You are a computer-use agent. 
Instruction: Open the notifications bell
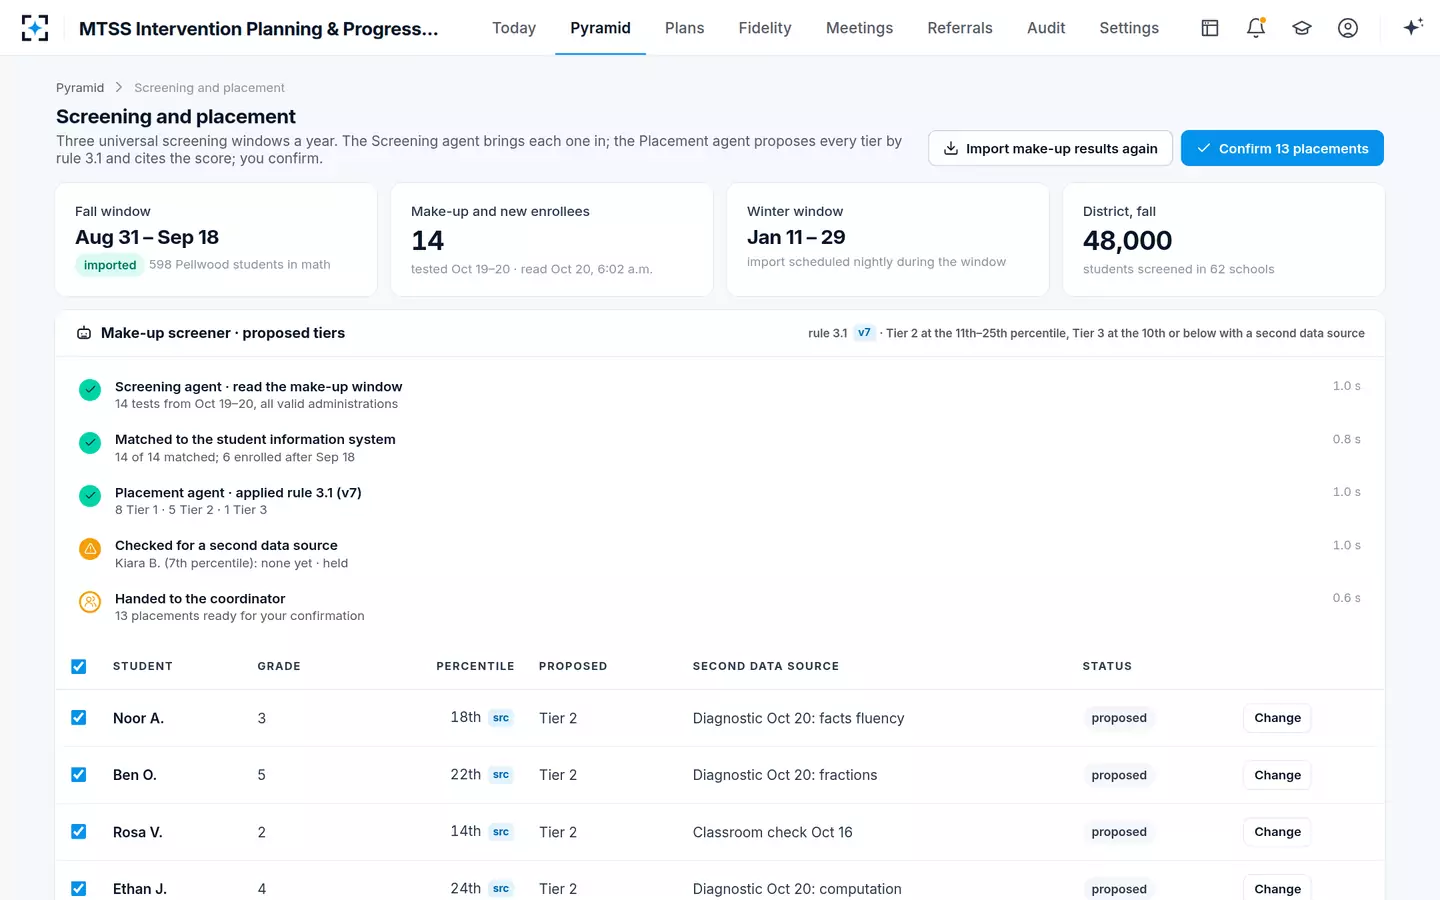(1256, 28)
